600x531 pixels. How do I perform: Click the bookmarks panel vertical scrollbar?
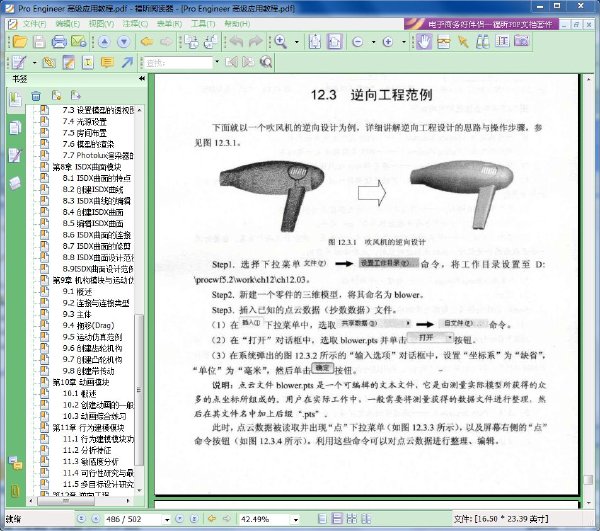(139, 389)
